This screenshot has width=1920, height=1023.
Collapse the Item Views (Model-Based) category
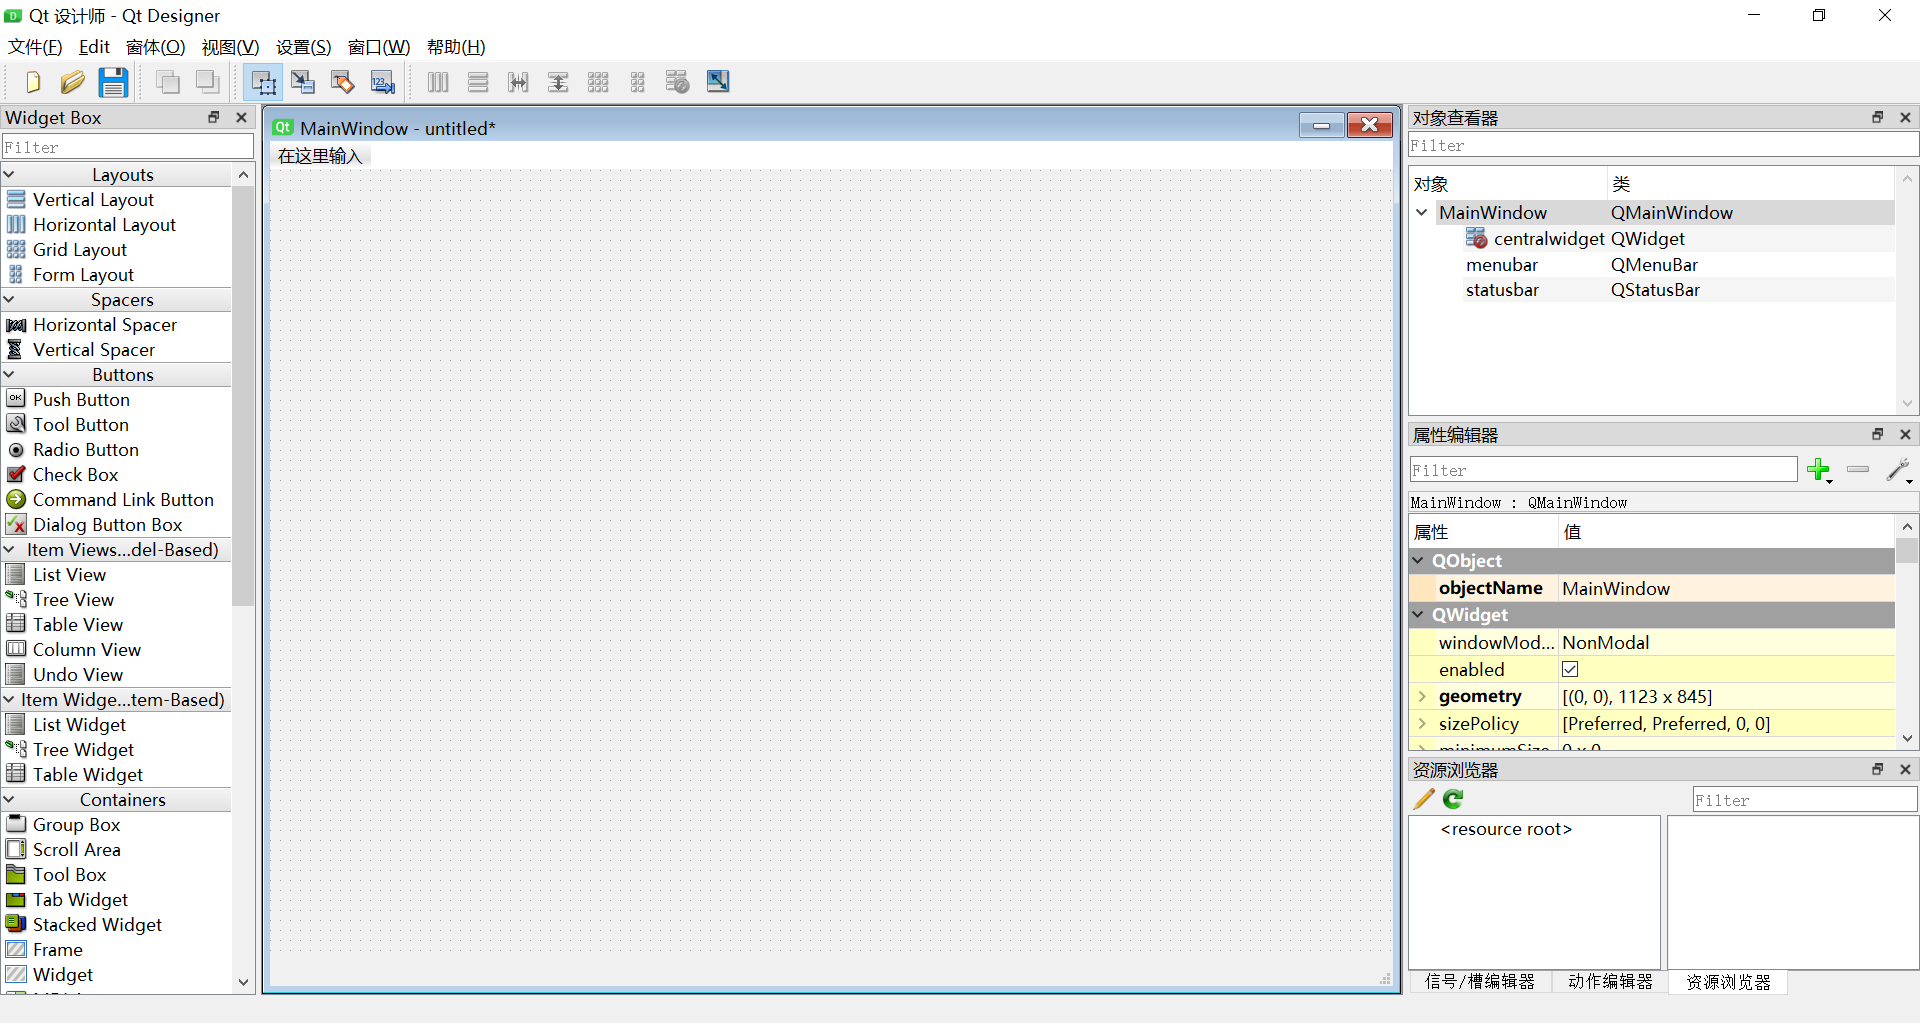coord(9,549)
